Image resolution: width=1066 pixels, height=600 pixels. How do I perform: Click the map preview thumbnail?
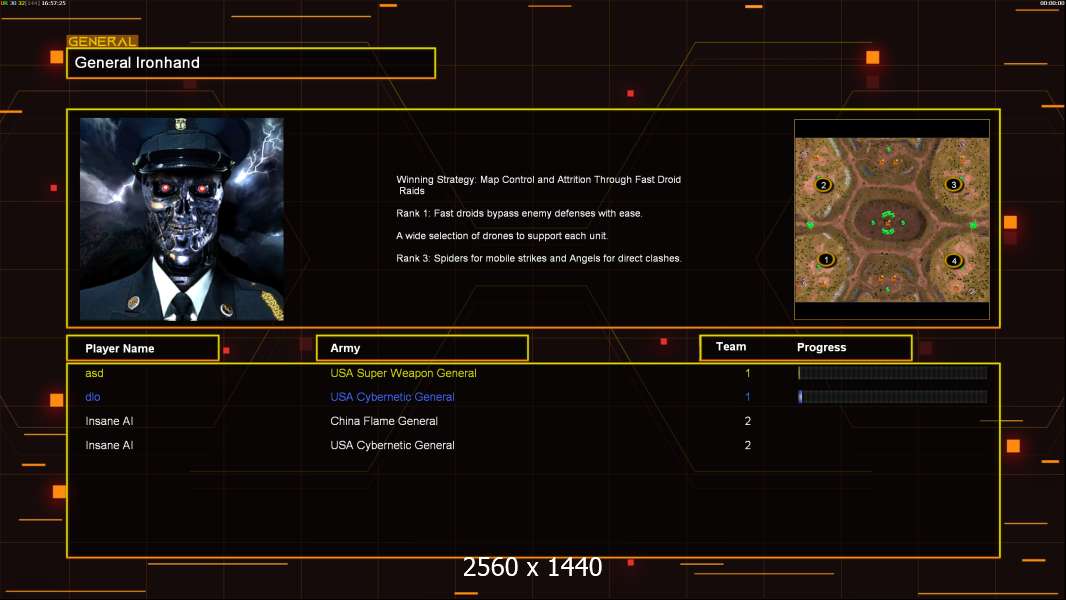pyautogui.click(x=892, y=219)
